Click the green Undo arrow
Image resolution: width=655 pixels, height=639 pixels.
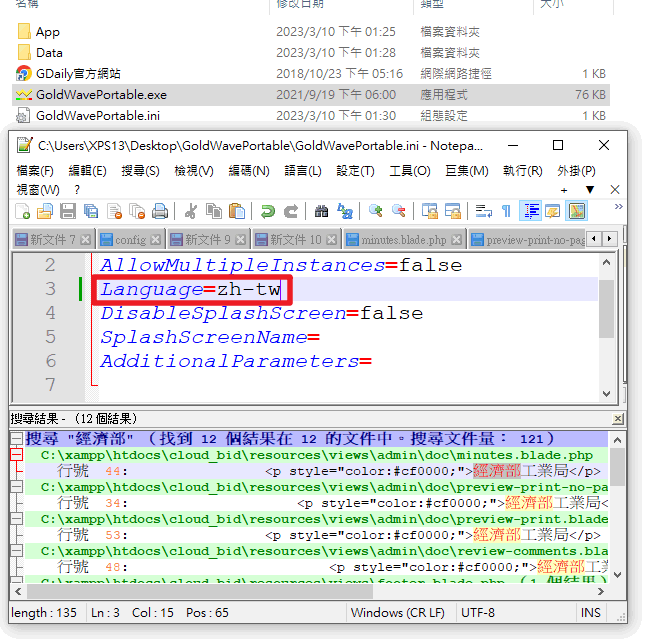click(268, 211)
